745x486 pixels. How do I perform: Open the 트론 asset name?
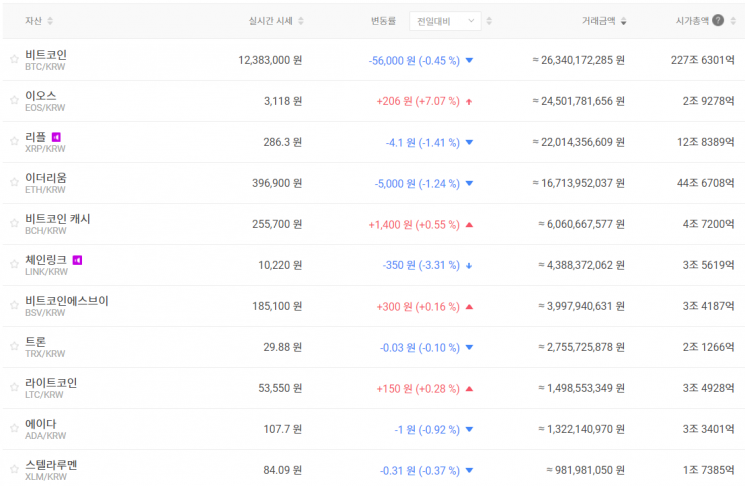(x=36, y=342)
